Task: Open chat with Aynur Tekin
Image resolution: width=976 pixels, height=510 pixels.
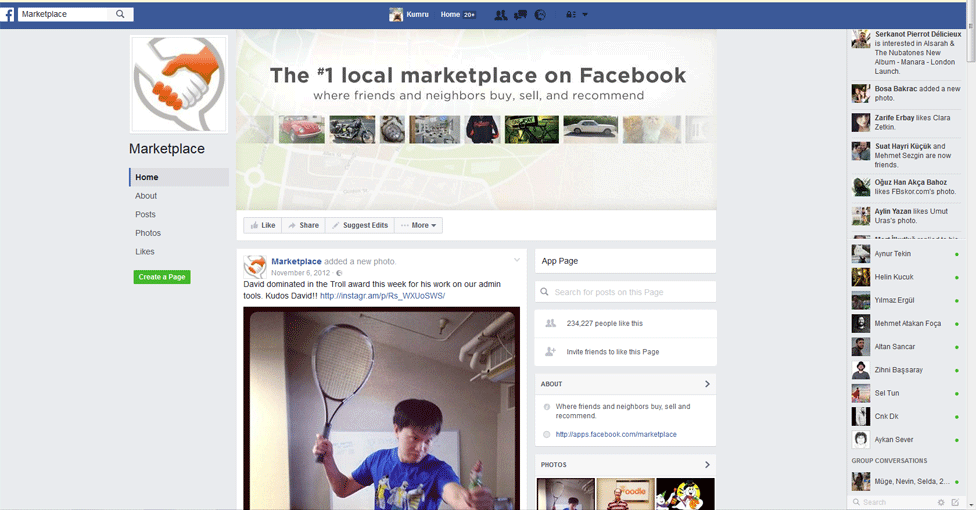Action: (906, 254)
